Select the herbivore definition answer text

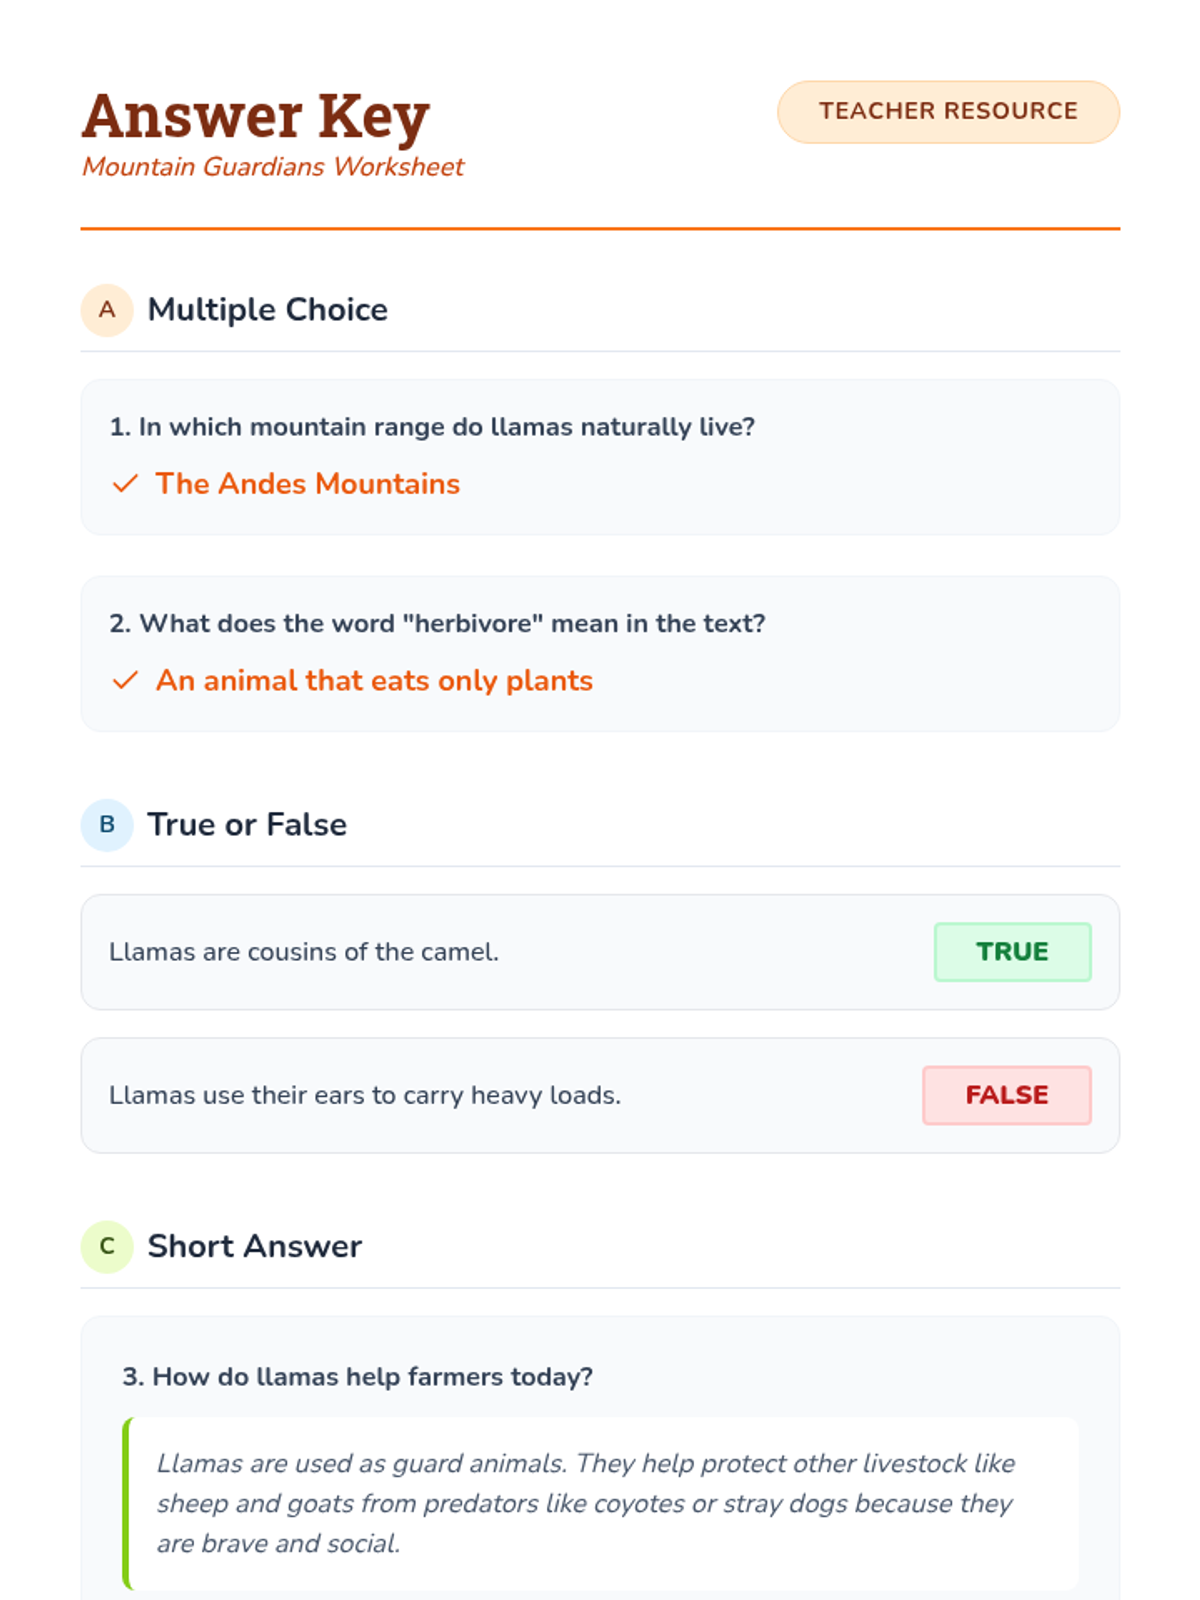[x=374, y=681]
